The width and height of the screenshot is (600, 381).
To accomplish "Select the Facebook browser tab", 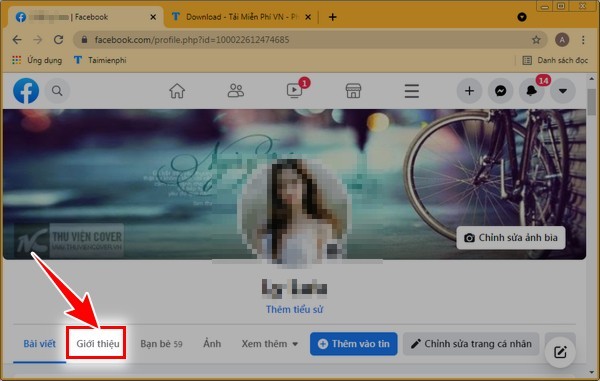I will [x=86, y=17].
